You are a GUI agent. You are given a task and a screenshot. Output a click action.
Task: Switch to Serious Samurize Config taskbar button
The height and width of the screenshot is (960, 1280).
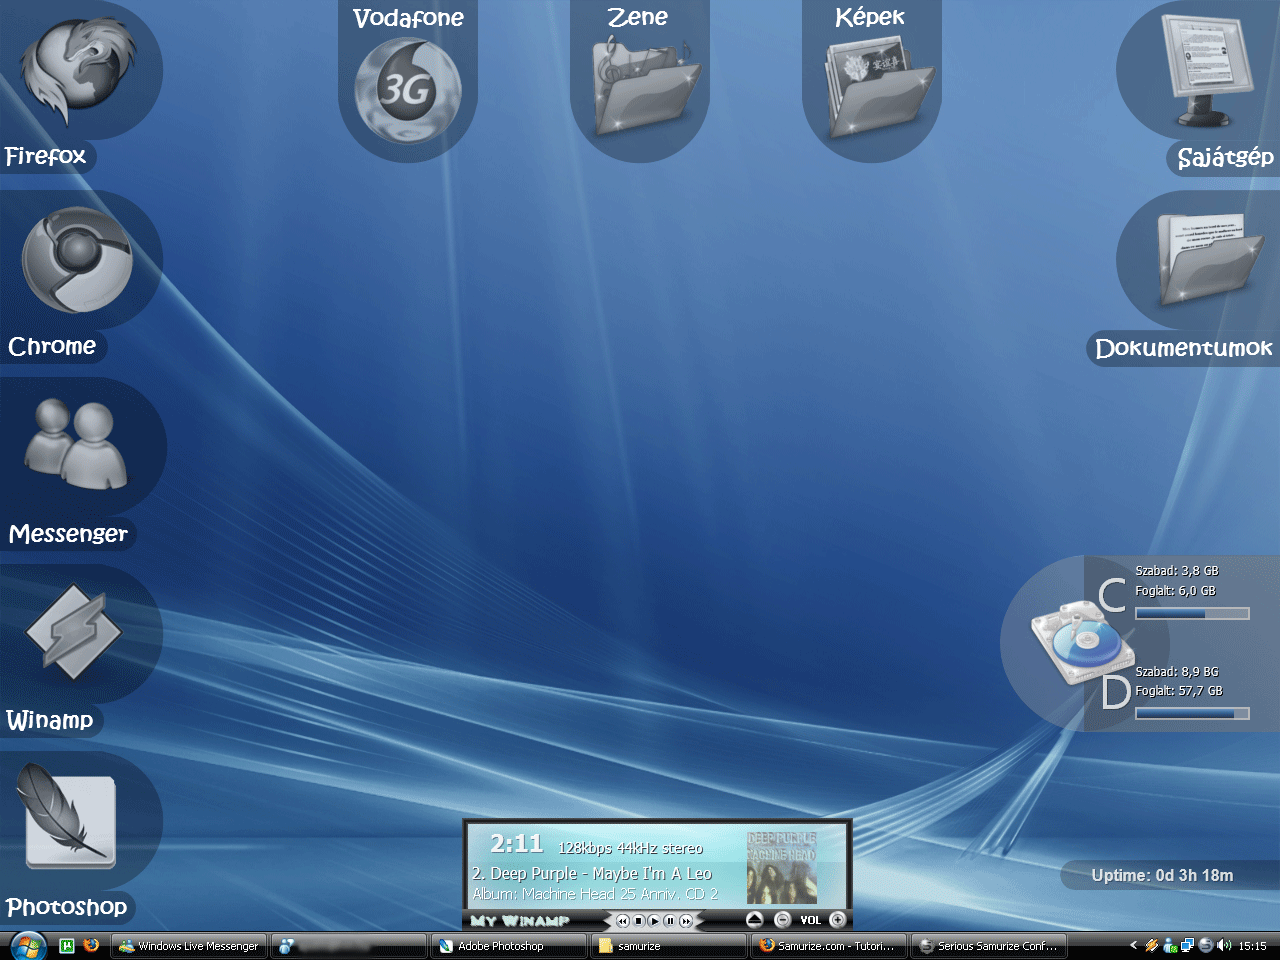click(x=989, y=946)
